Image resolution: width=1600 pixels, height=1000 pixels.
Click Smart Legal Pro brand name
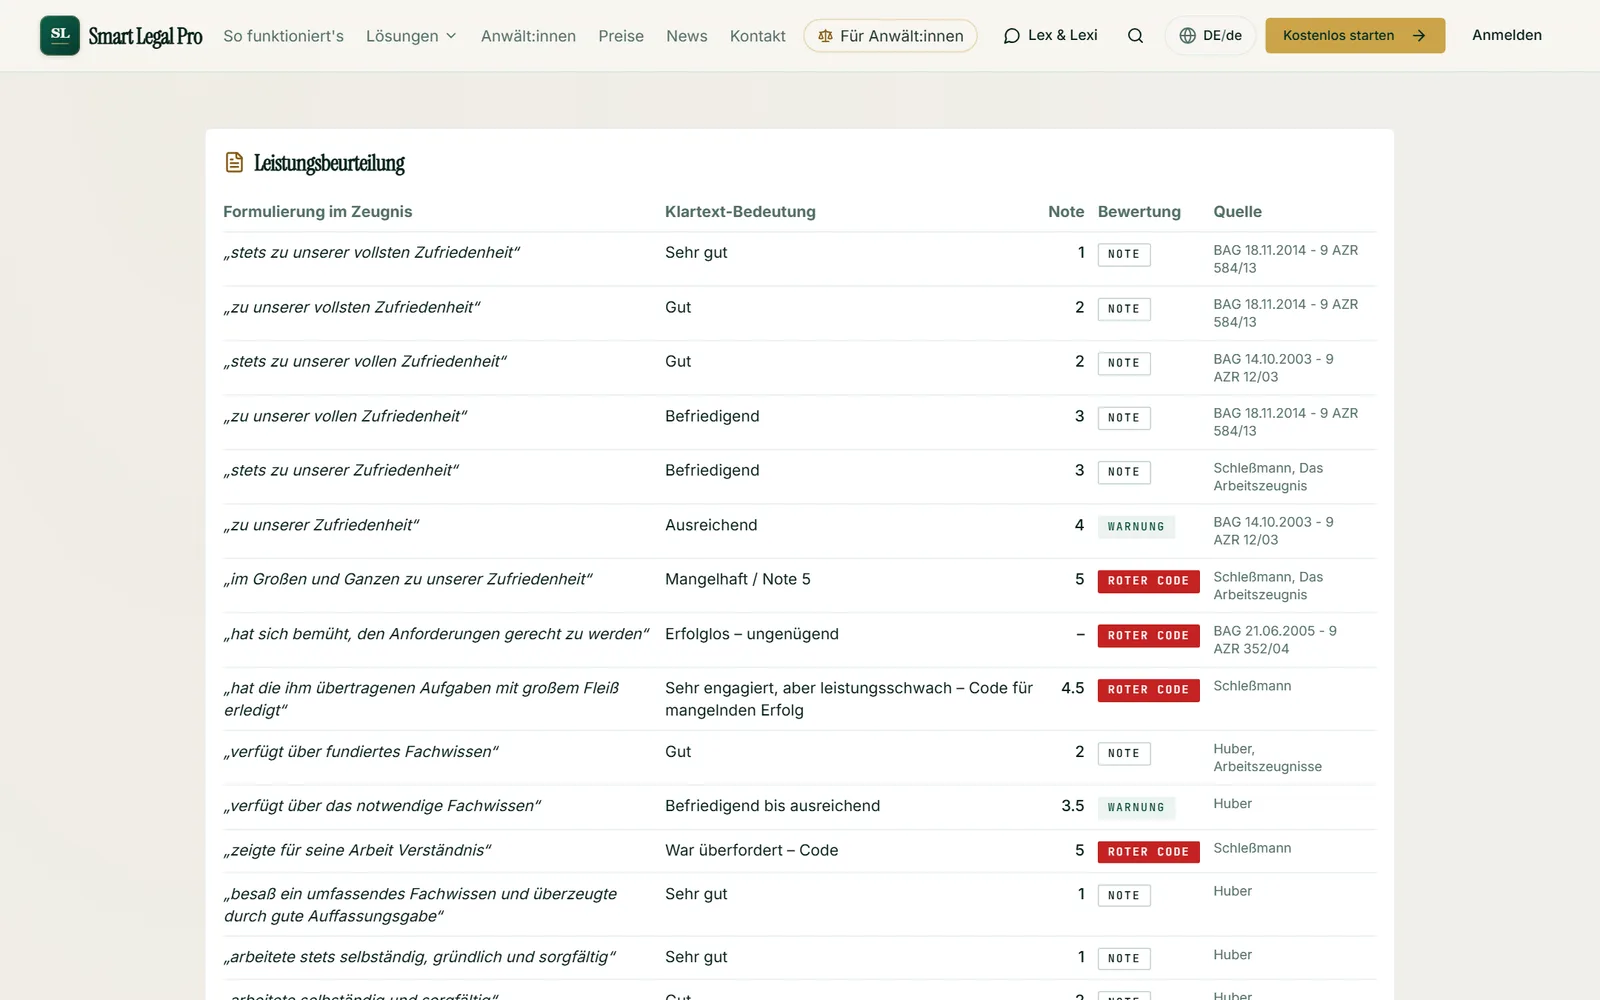pyautogui.click(x=145, y=37)
